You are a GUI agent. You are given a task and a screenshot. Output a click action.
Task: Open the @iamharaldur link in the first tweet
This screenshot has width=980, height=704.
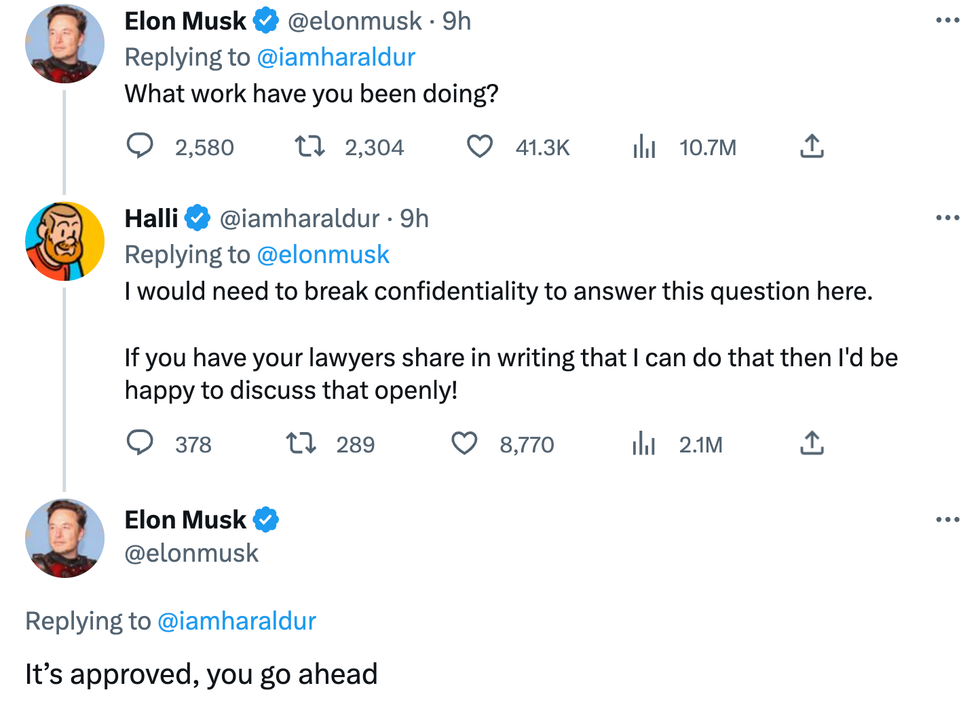point(336,57)
